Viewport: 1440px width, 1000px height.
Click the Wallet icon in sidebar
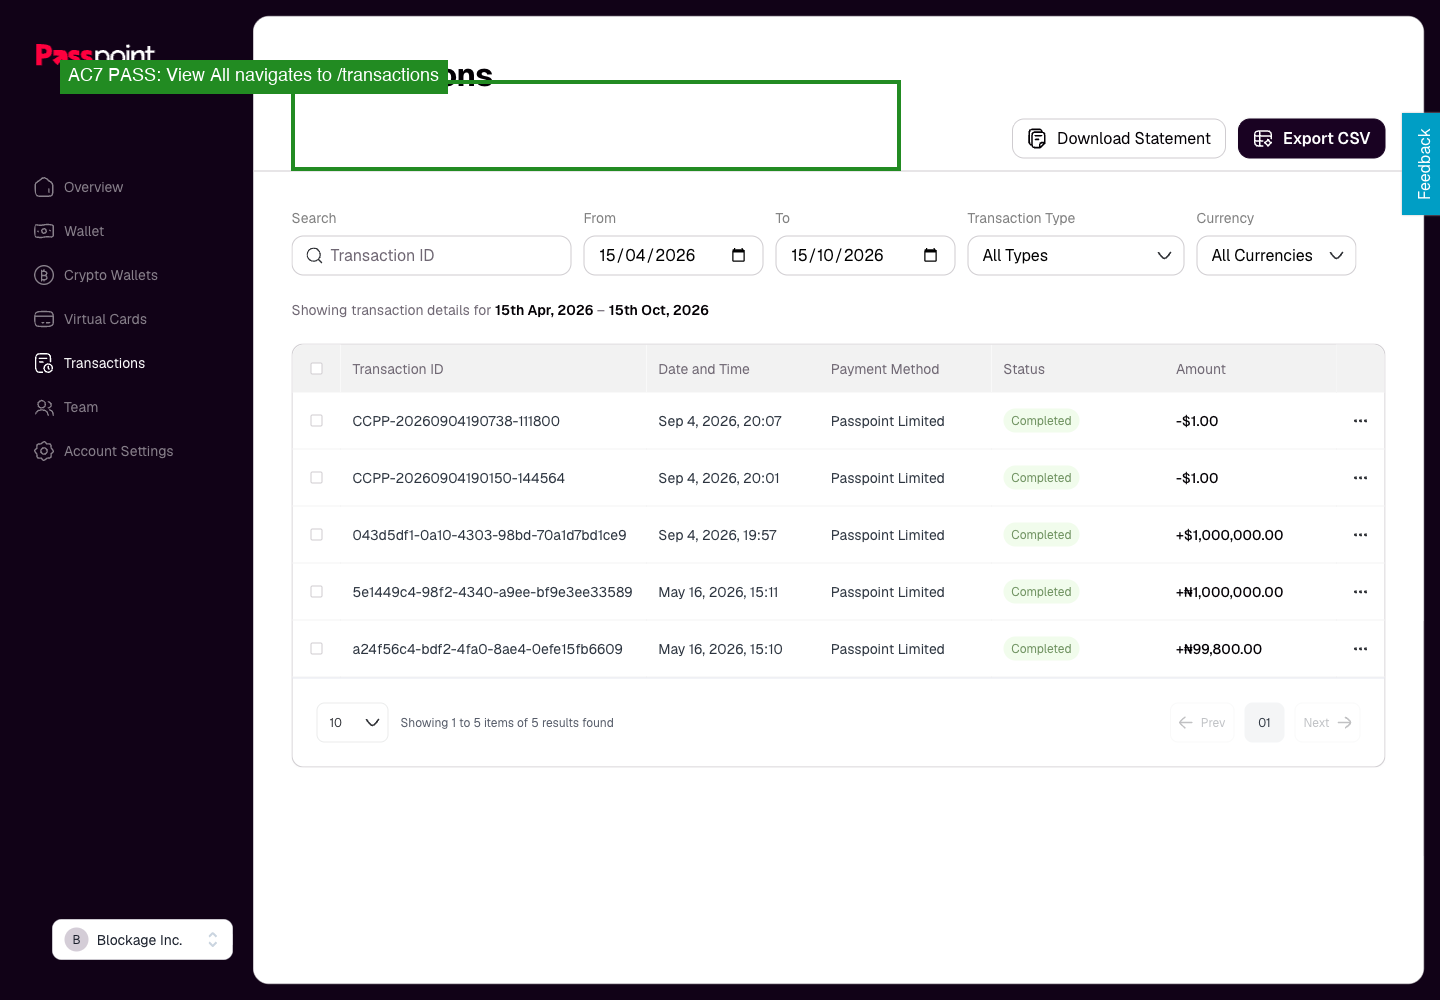(44, 231)
